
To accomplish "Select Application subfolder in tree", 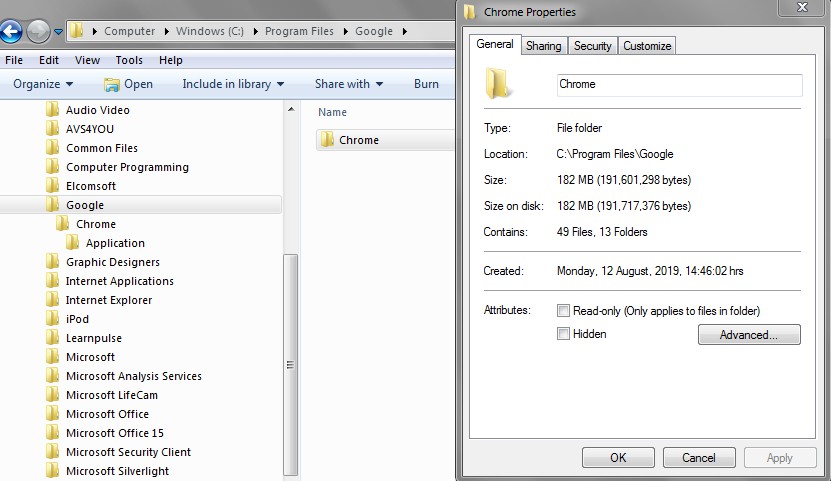I will tap(115, 243).
